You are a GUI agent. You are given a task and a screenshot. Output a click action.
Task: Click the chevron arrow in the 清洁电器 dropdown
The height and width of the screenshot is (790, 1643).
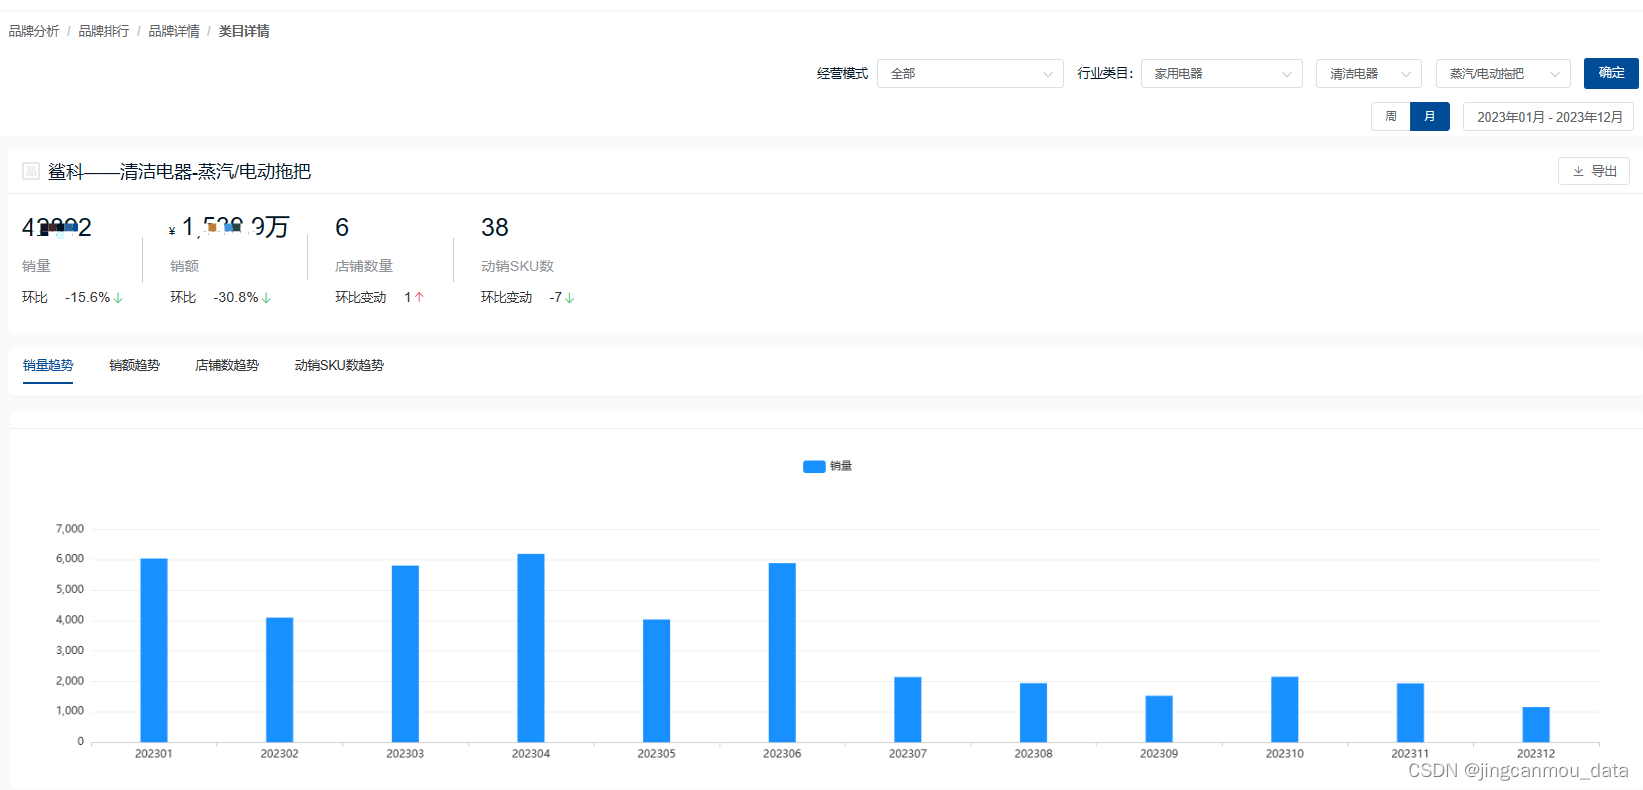(1406, 74)
